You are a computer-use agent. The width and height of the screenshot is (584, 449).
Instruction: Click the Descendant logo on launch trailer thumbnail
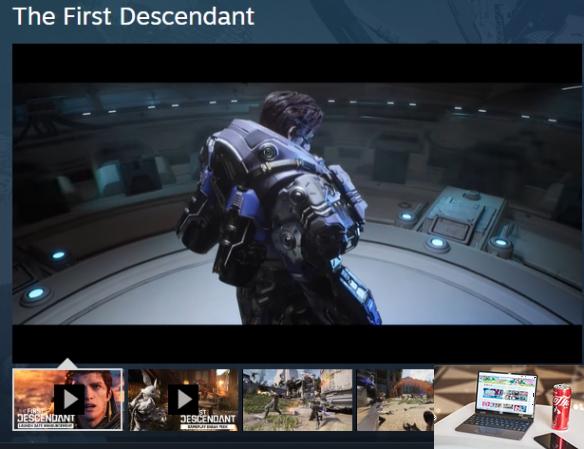click(x=46, y=418)
